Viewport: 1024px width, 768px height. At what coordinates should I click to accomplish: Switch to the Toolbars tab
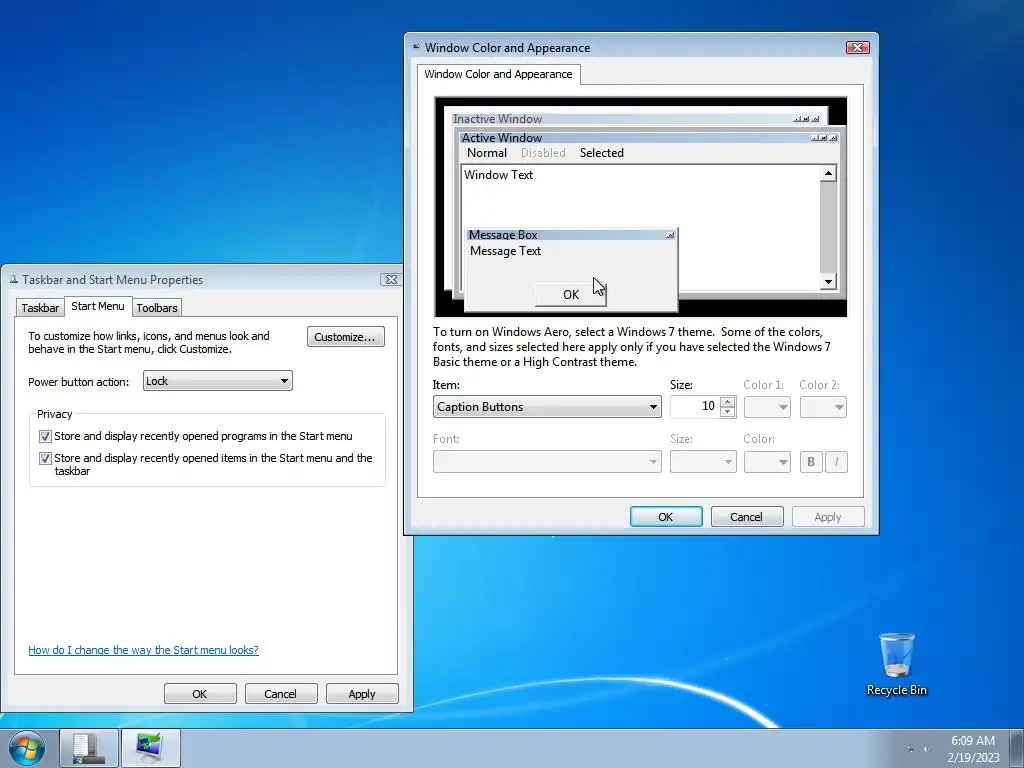(x=157, y=308)
